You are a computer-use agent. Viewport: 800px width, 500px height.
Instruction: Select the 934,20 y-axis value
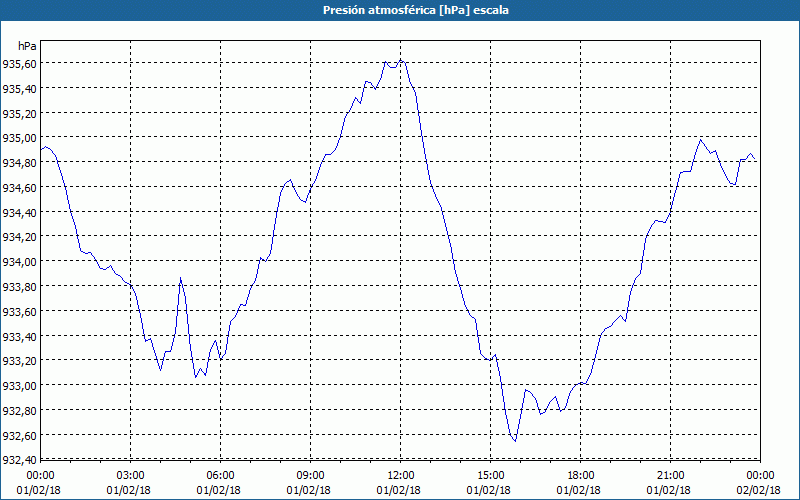tap(19, 237)
